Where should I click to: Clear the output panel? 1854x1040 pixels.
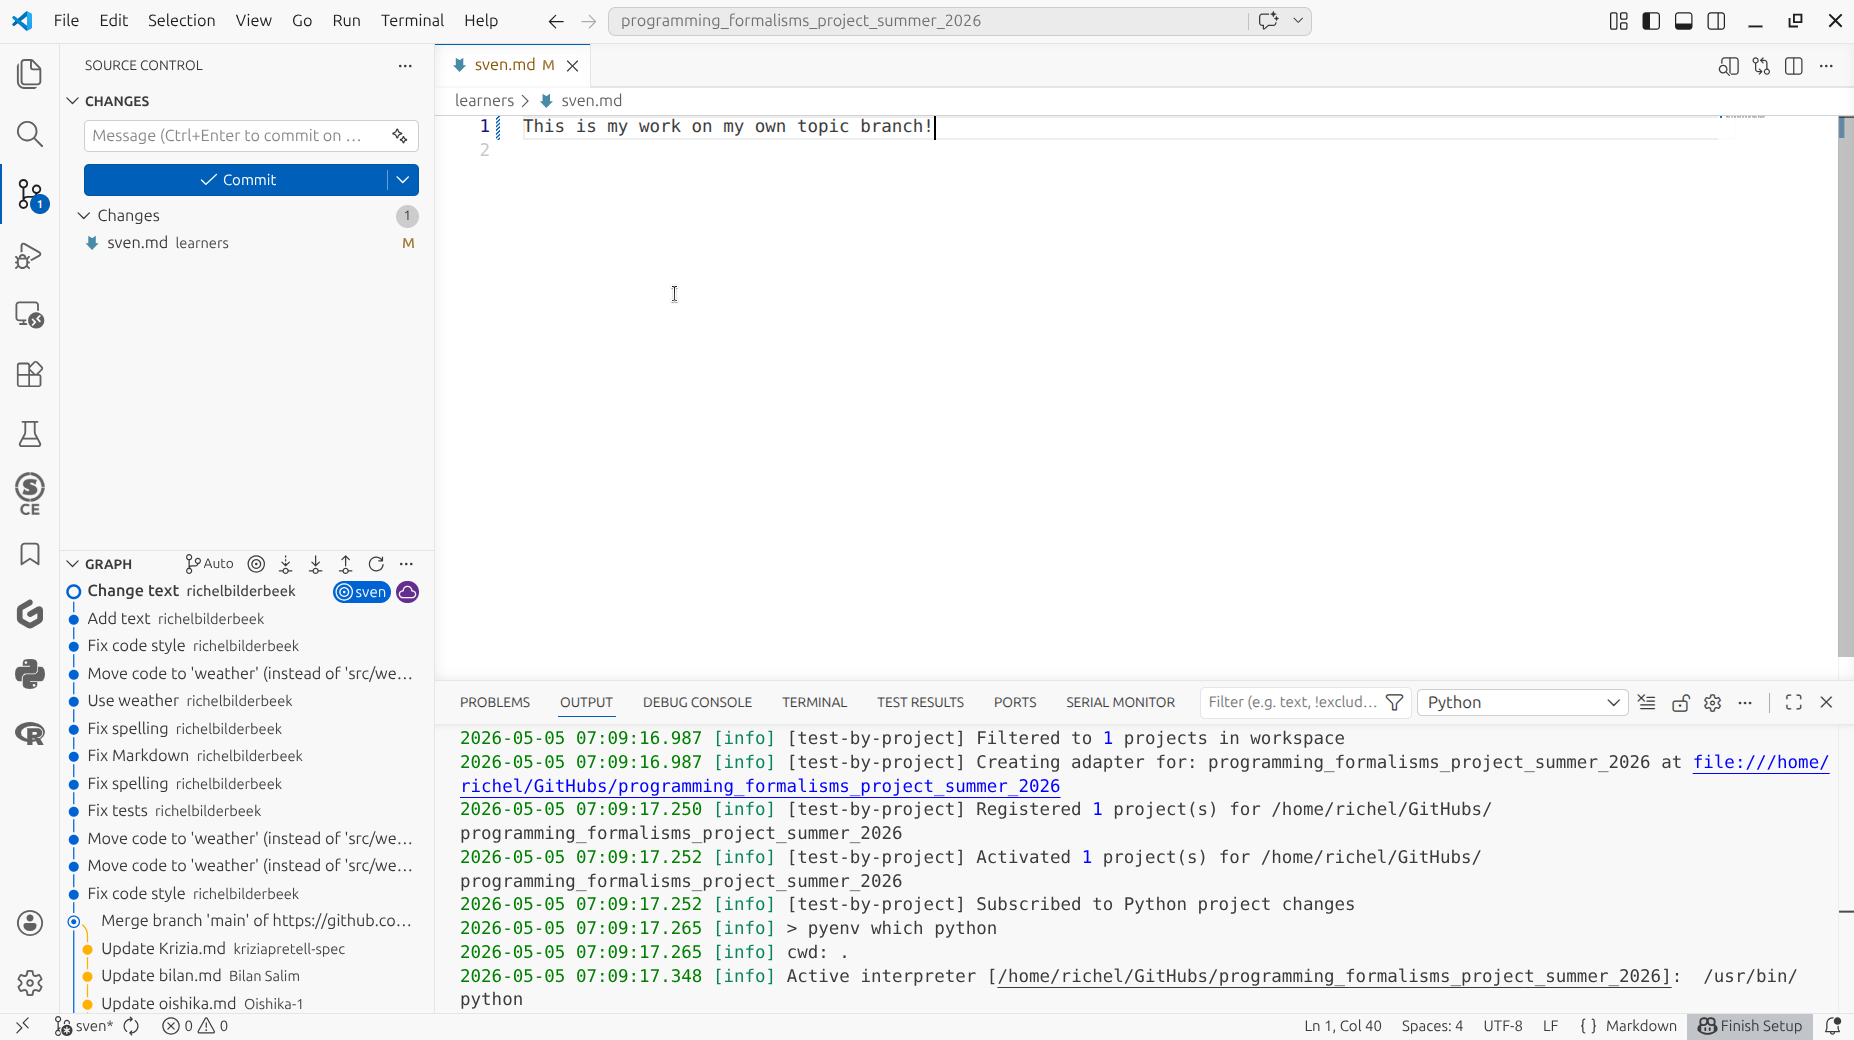click(1647, 702)
